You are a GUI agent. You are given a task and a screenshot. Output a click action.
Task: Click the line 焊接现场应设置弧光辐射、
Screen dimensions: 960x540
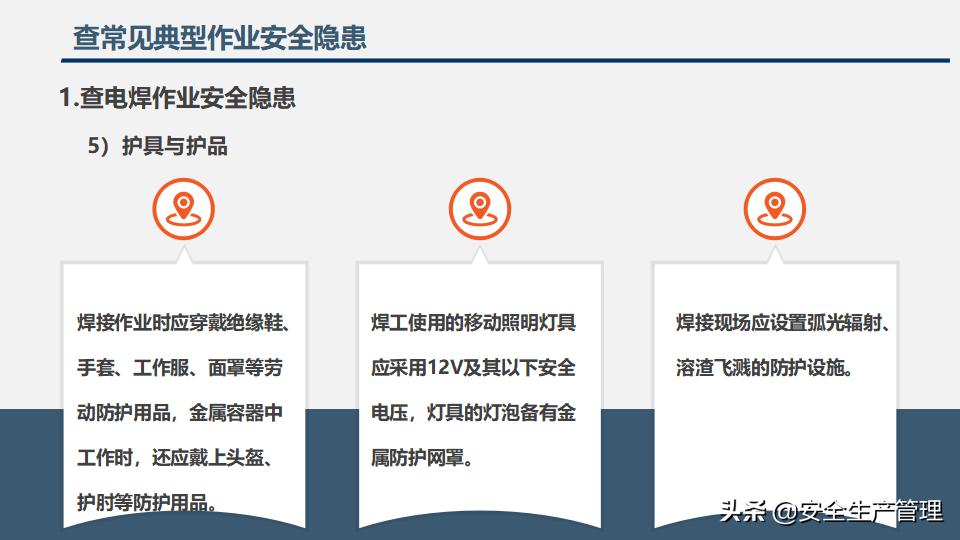(x=783, y=323)
